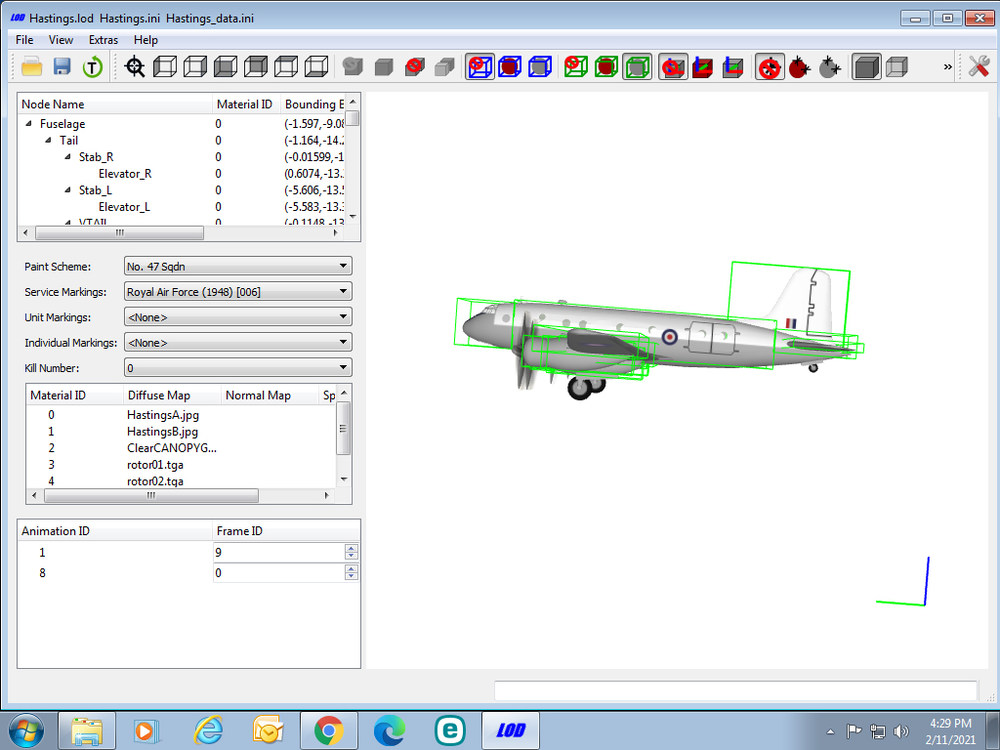Toggle the blue bounding box disabled icon
This screenshot has width=1000, height=750.
tap(480, 66)
